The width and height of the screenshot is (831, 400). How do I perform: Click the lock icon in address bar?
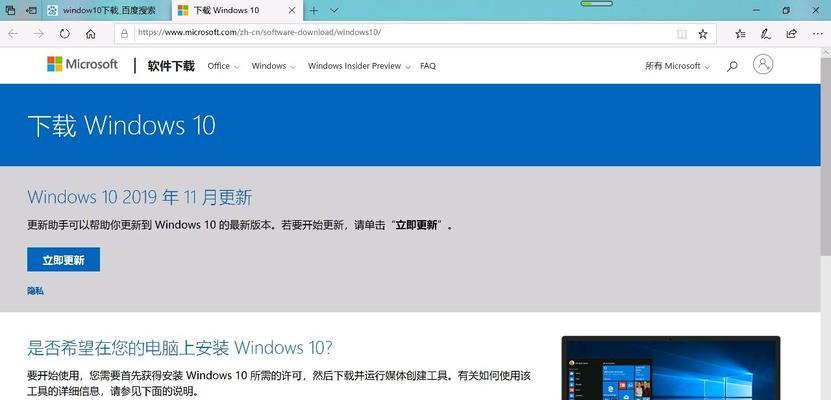click(125, 33)
